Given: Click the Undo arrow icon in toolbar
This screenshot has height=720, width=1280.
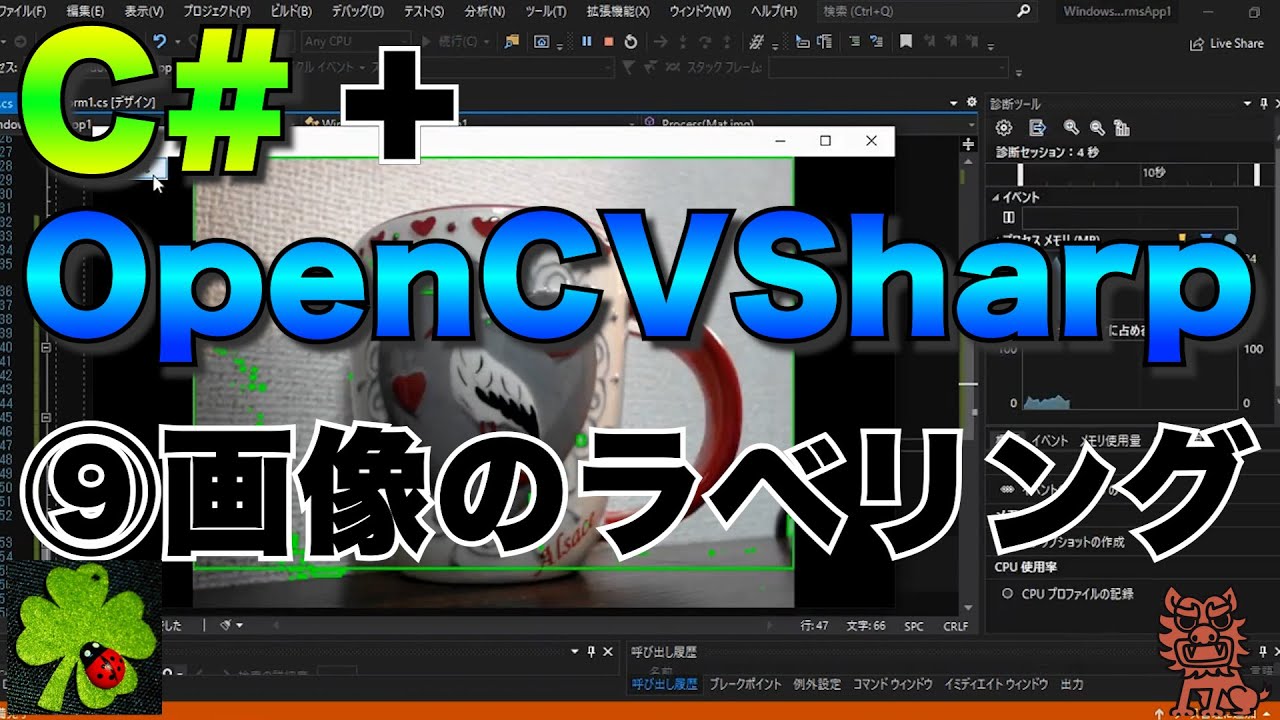Looking at the screenshot, I should pos(159,42).
